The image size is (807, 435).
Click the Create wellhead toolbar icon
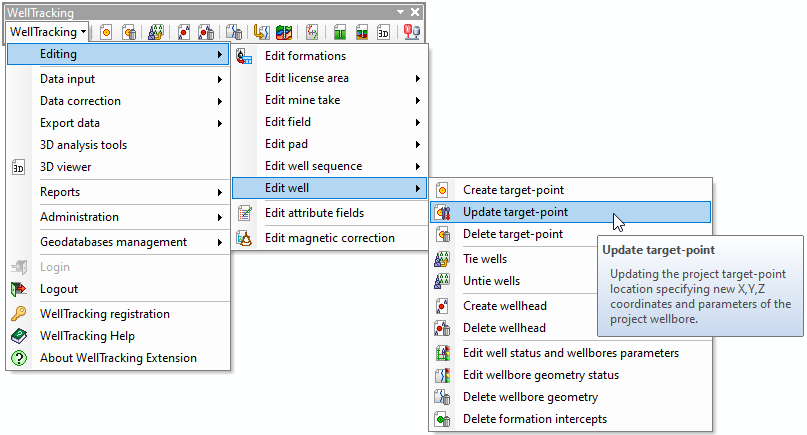[x=183, y=32]
